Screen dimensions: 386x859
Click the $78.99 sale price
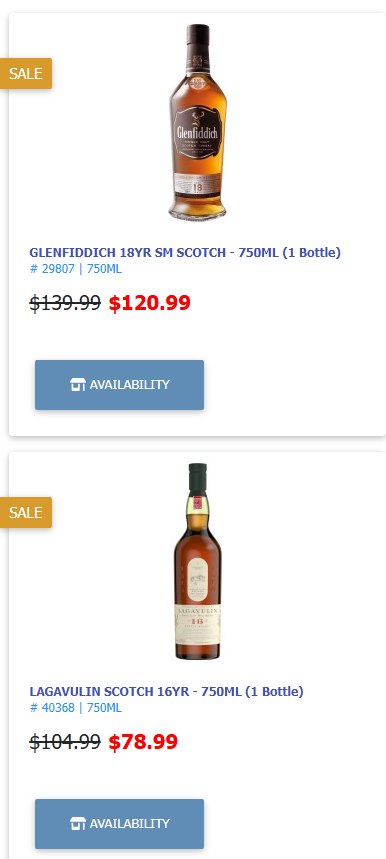[x=143, y=742]
